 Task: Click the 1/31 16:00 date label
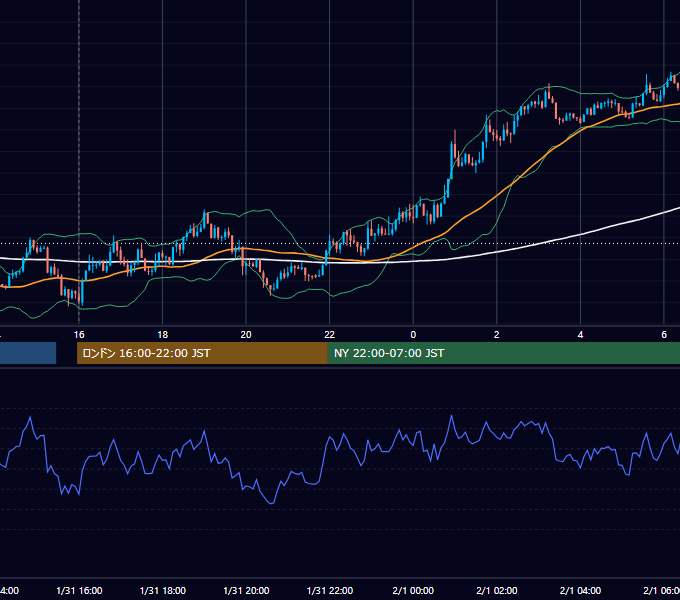pyautogui.click(x=79, y=590)
